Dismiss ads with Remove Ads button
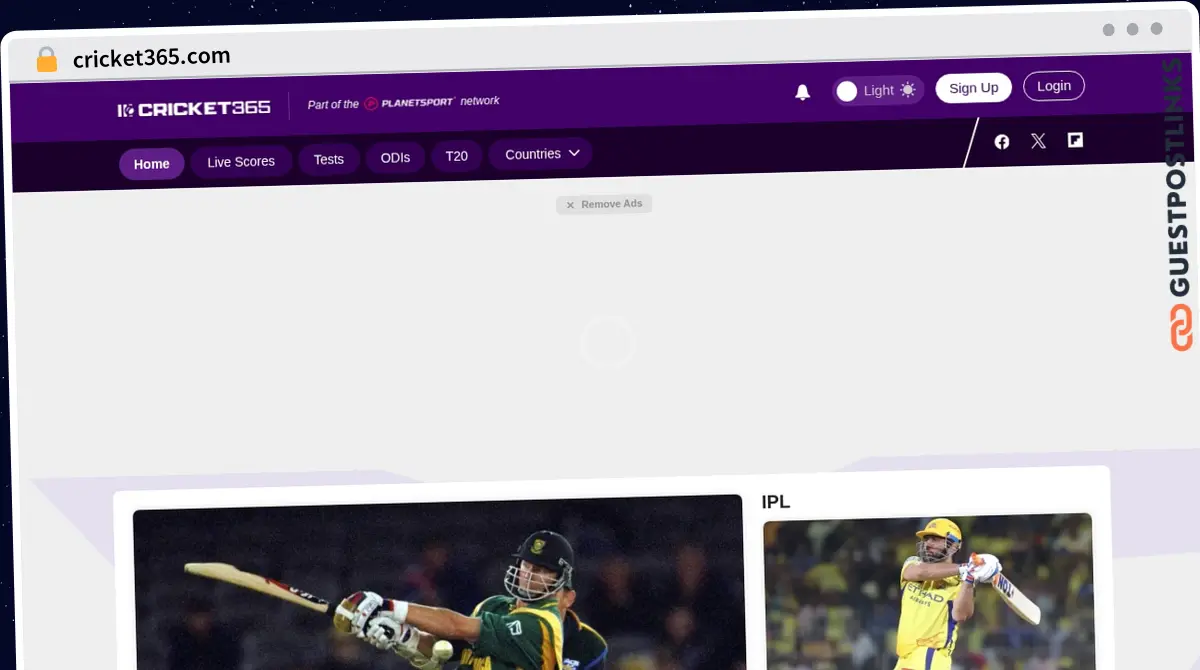The width and height of the screenshot is (1200, 670). coord(604,204)
